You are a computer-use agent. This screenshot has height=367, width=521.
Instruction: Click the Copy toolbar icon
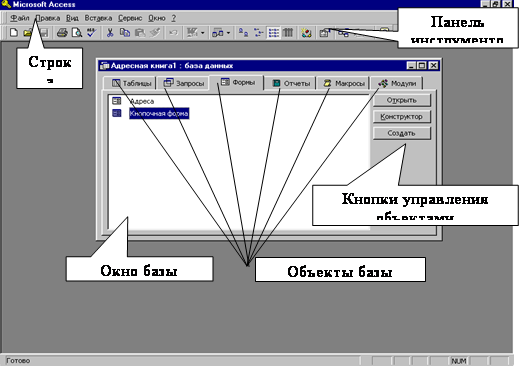[x=125, y=33]
